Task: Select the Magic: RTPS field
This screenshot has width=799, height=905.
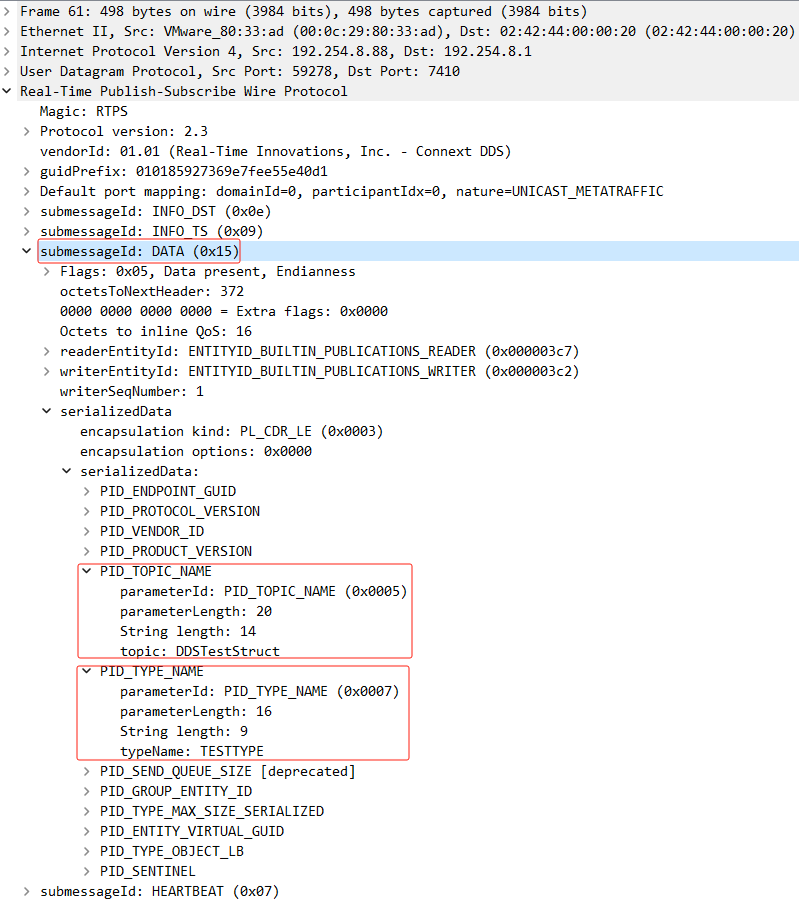Action: 83,111
